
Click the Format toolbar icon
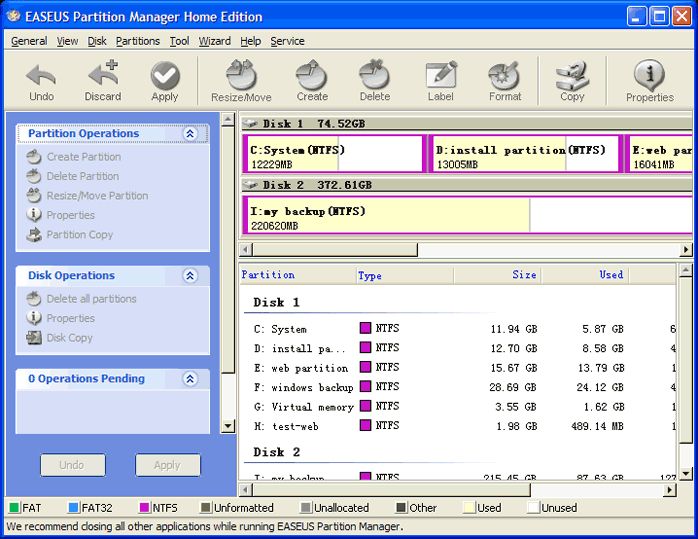pos(504,75)
